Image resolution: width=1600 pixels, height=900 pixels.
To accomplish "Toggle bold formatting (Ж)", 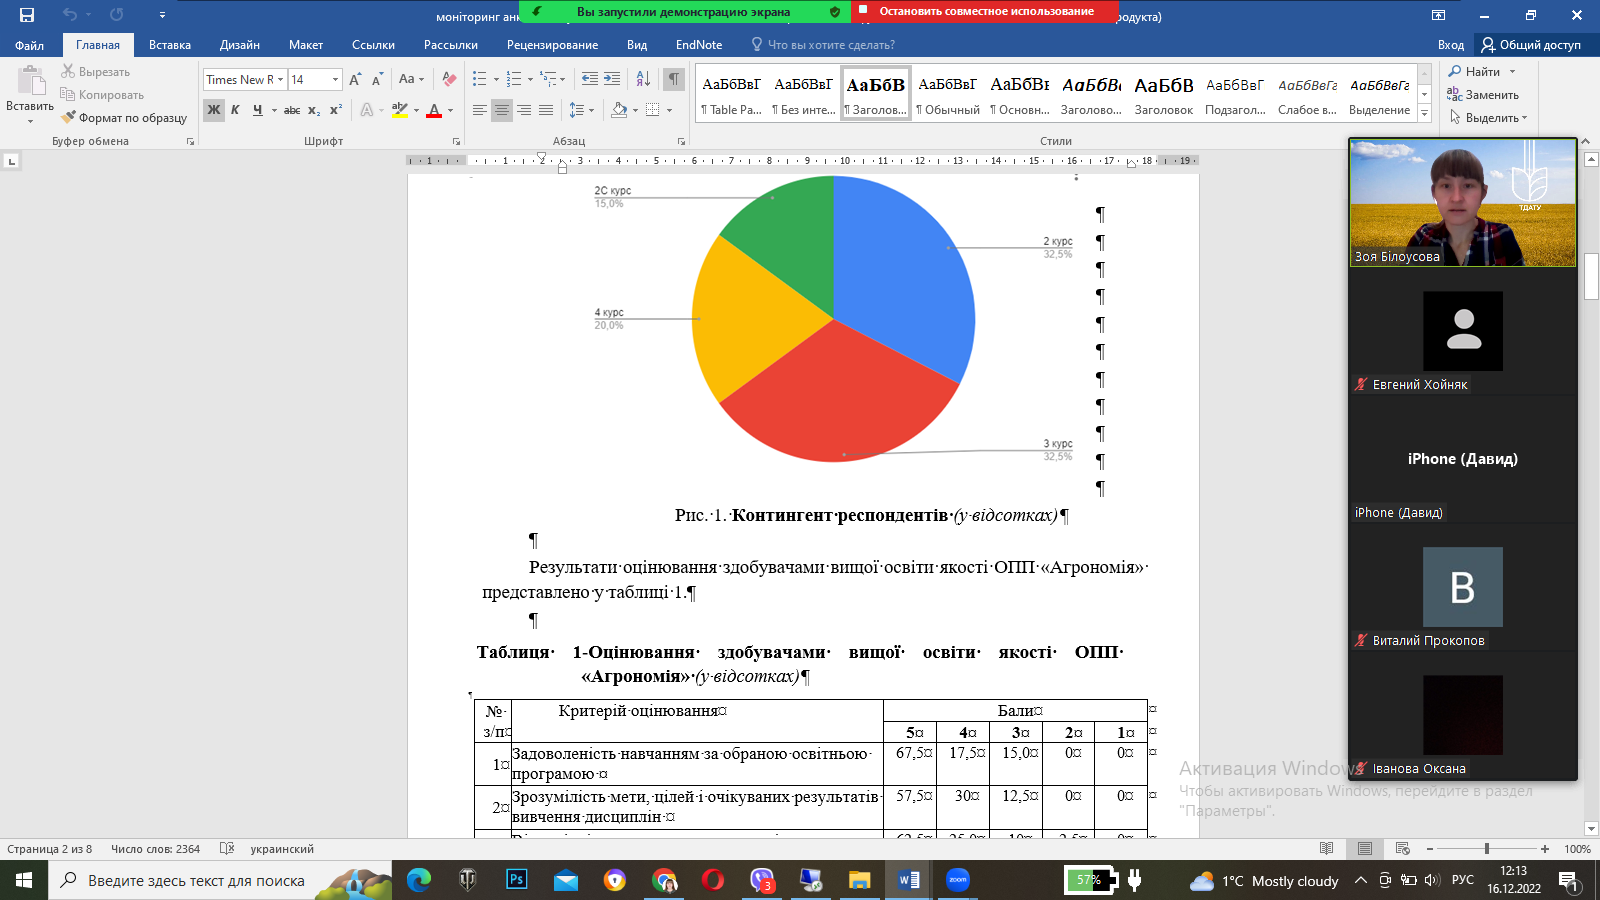I will tap(214, 110).
